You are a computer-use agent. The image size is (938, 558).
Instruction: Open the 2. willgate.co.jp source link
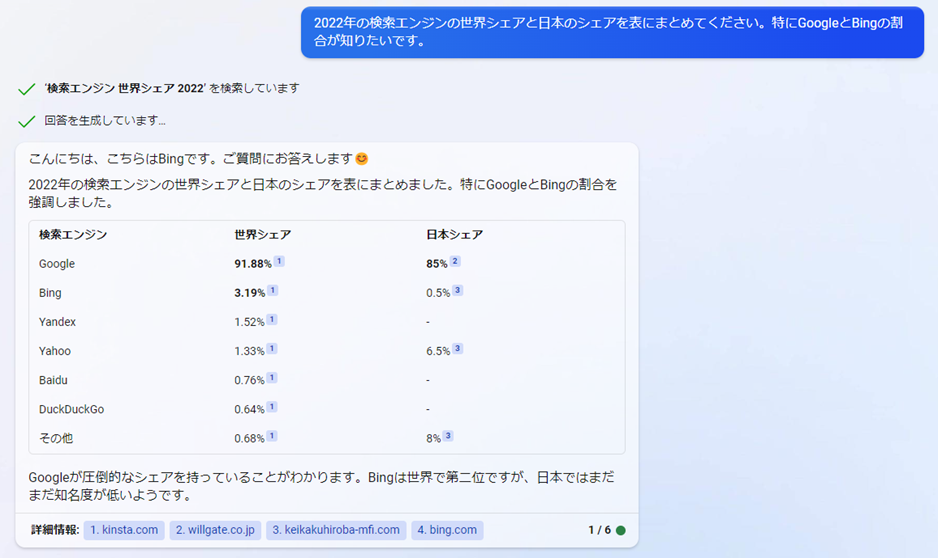(215, 530)
